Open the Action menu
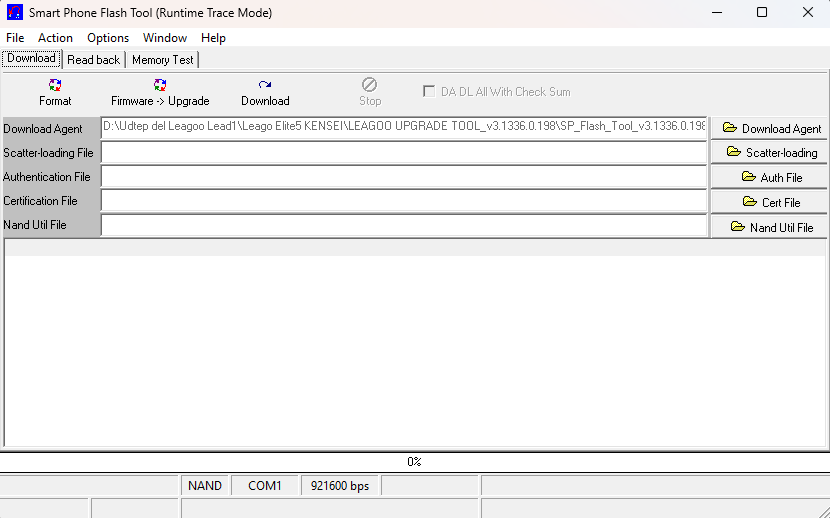This screenshot has width=830, height=518. pos(55,38)
